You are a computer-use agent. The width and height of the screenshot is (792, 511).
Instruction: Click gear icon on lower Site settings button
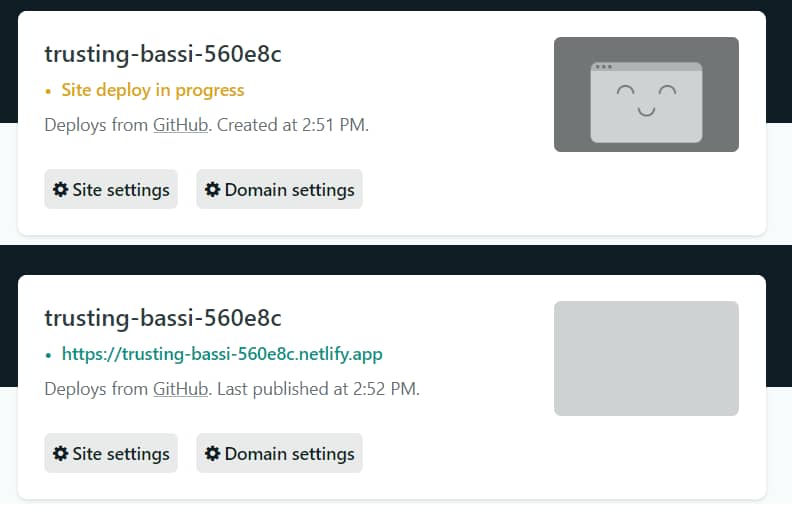61,453
